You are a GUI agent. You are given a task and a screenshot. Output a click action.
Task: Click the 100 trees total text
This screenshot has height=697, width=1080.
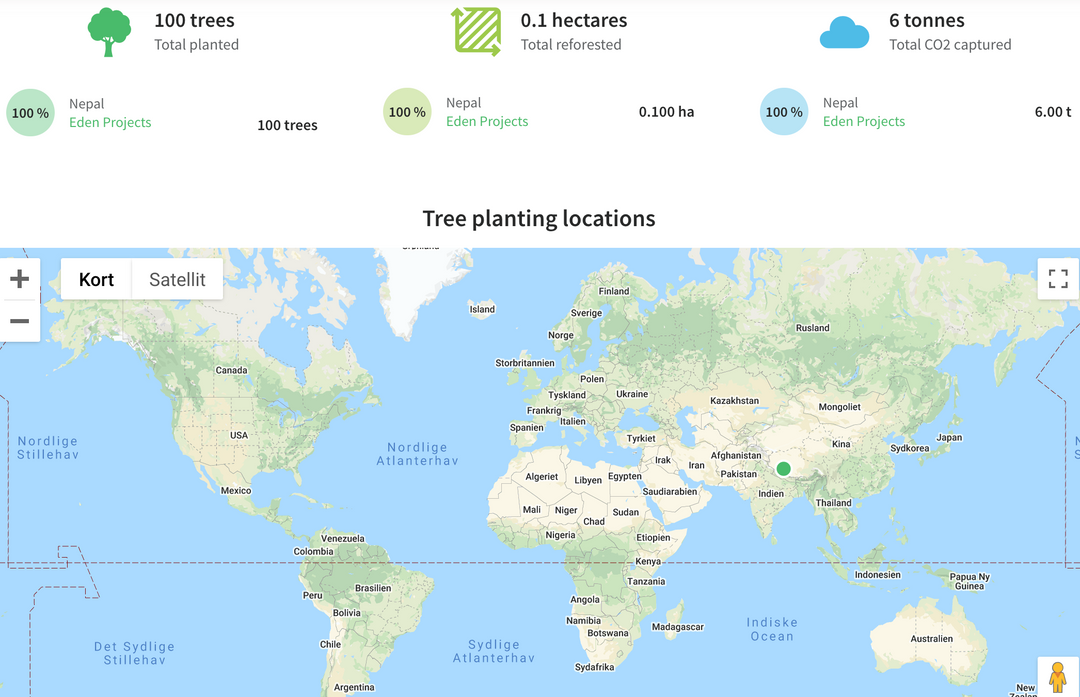(x=287, y=125)
